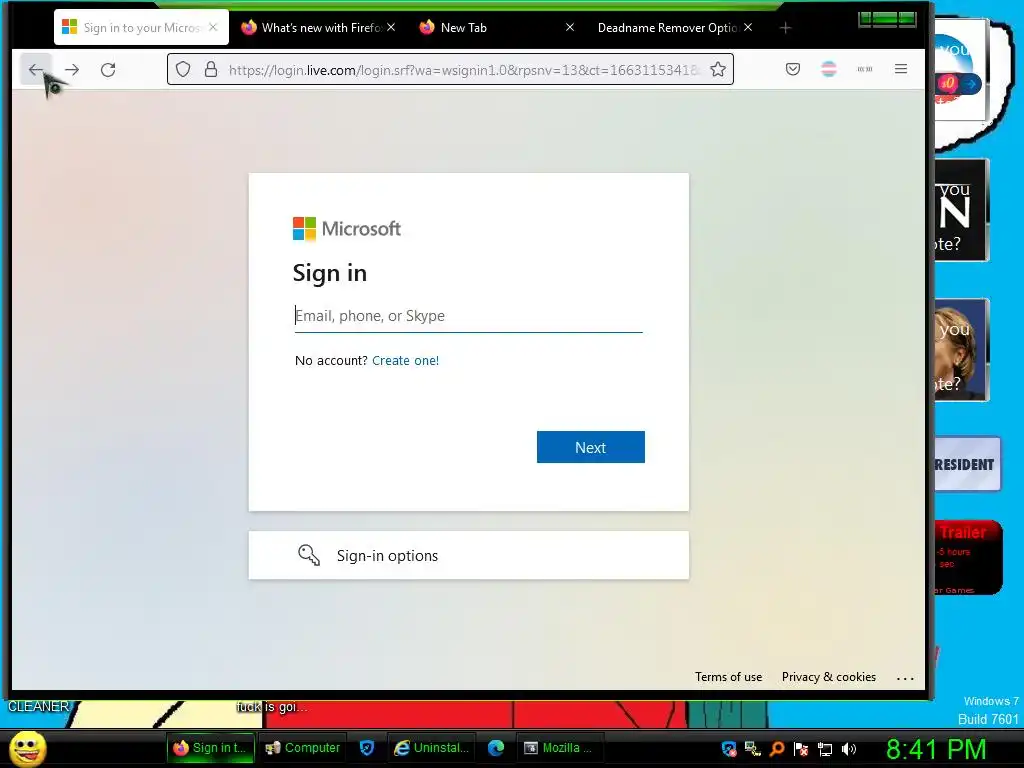Close the New Tab tab
The image size is (1024, 768).
[569, 27]
